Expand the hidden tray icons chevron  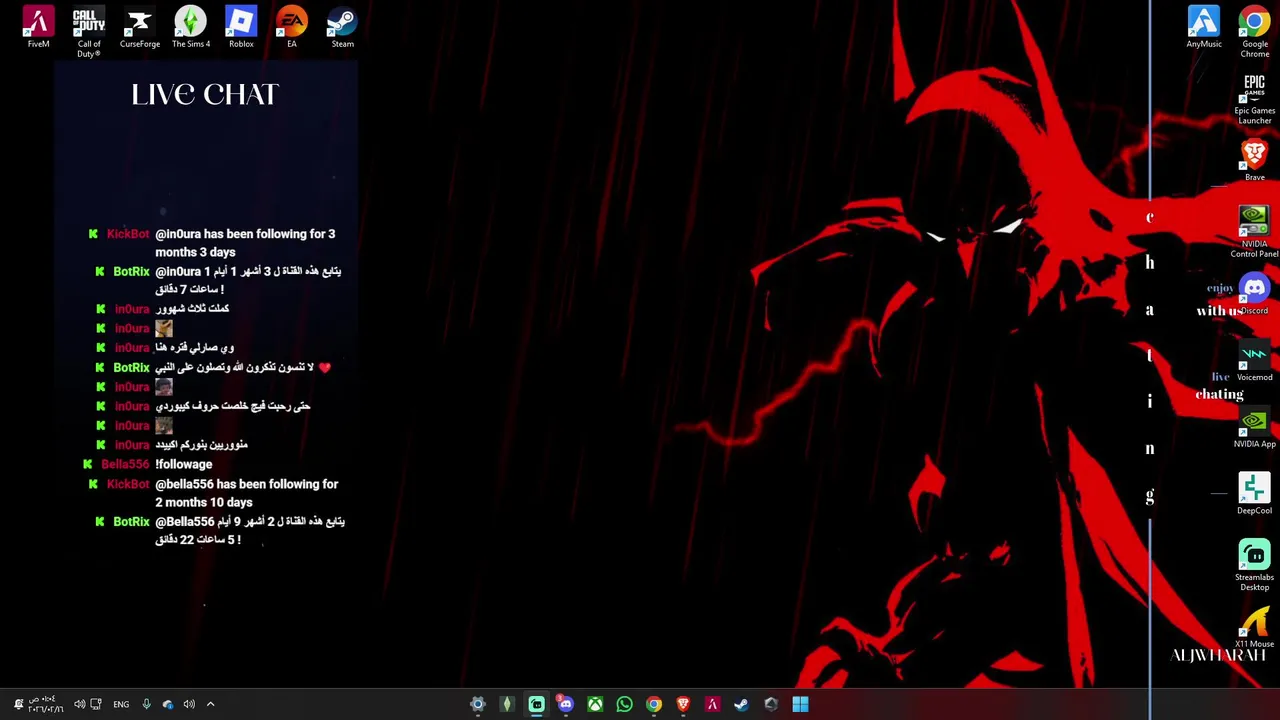point(210,704)
